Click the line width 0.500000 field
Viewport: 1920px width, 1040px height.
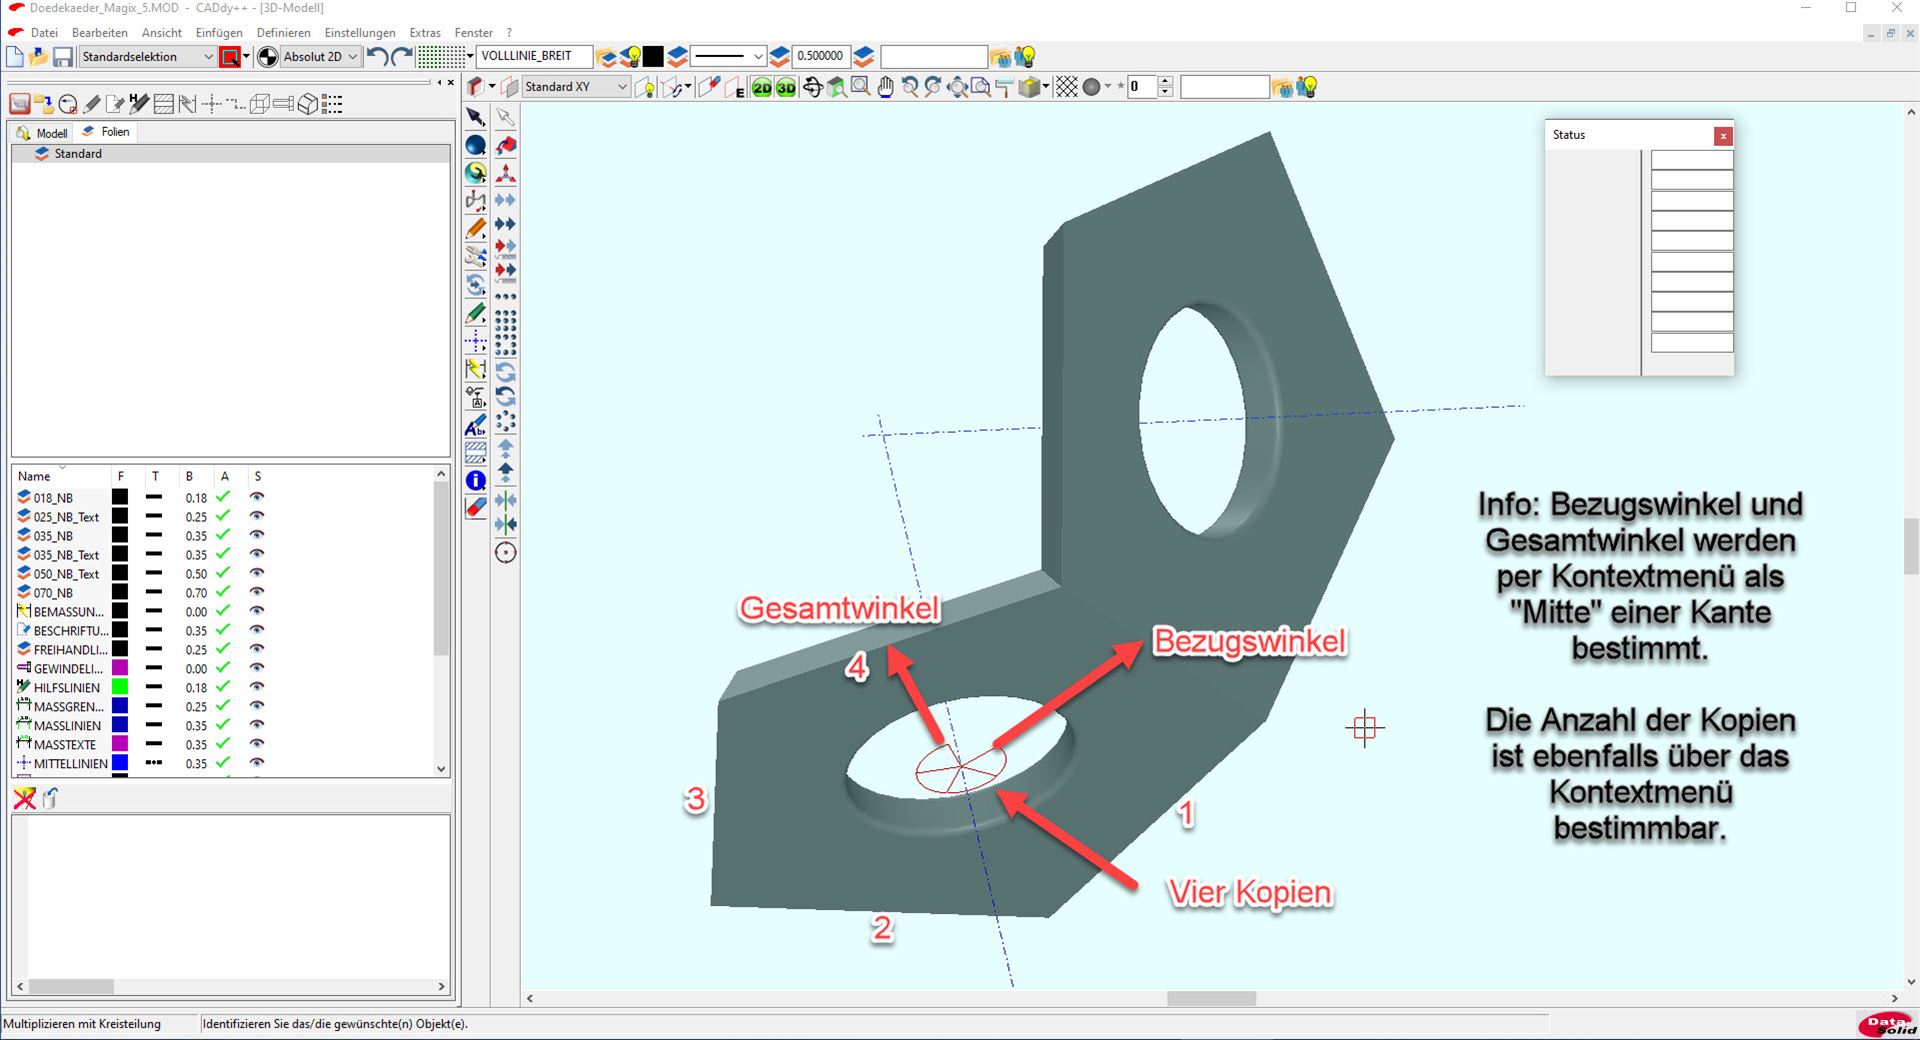coord(819,56)
